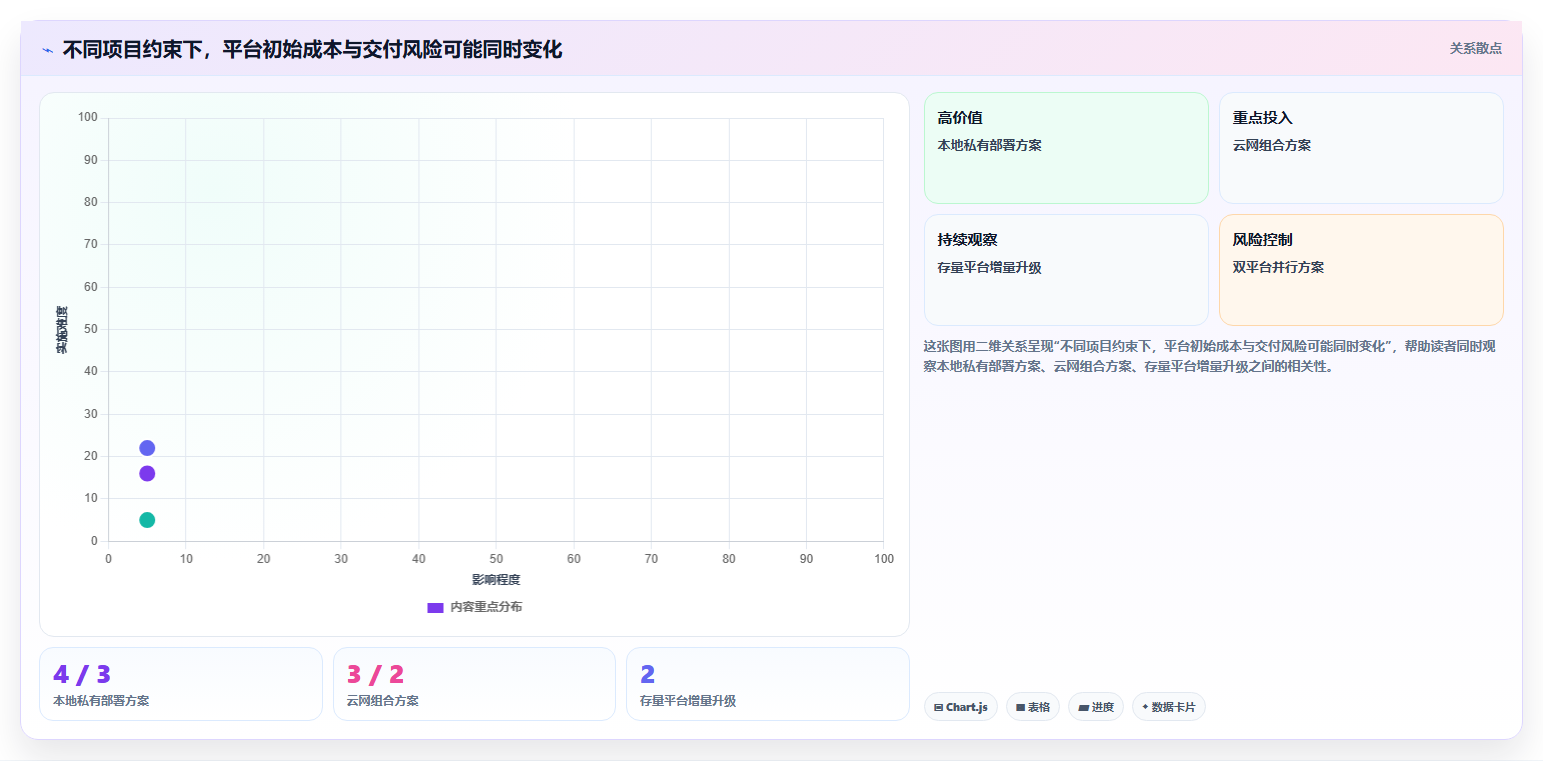Open the 高价值 quadrant card

[1066, 148]
